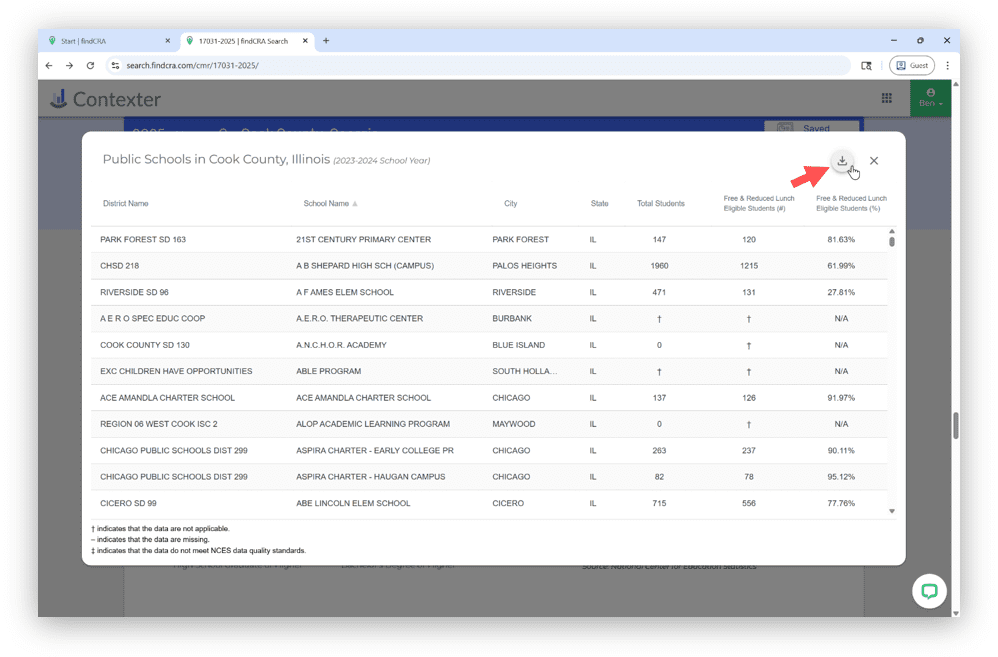Open Chrome's three-dot menu
This screenshot has height=657, width=998.
(x=946, y=66)
